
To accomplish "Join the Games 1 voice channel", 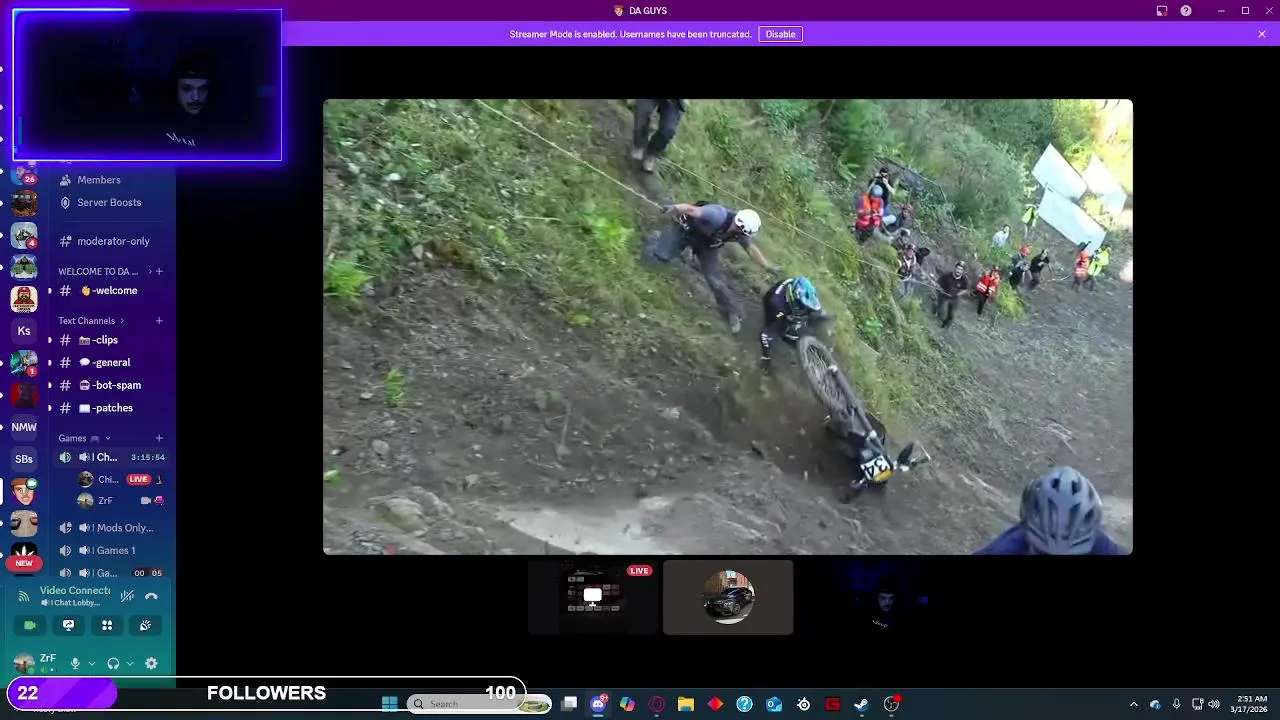I will pos(112,551).
